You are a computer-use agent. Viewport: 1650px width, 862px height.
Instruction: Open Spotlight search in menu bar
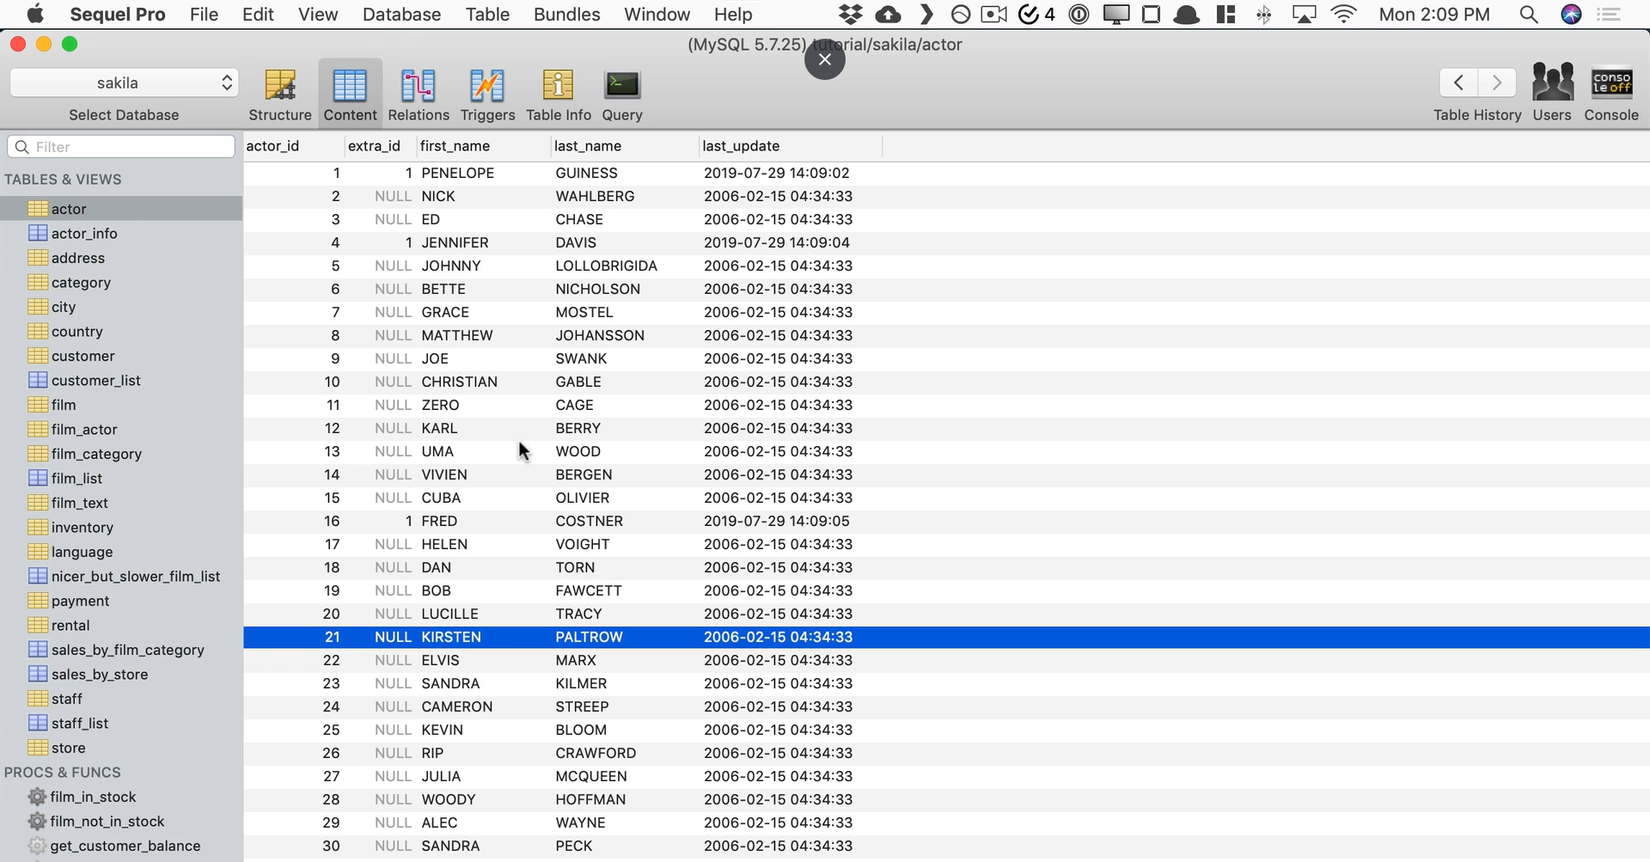pyautogui.click(x=1528, y=14)
